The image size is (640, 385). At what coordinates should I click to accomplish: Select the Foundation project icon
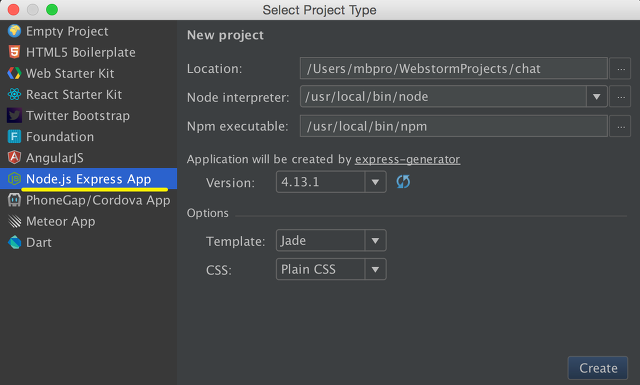coord(14,137)
